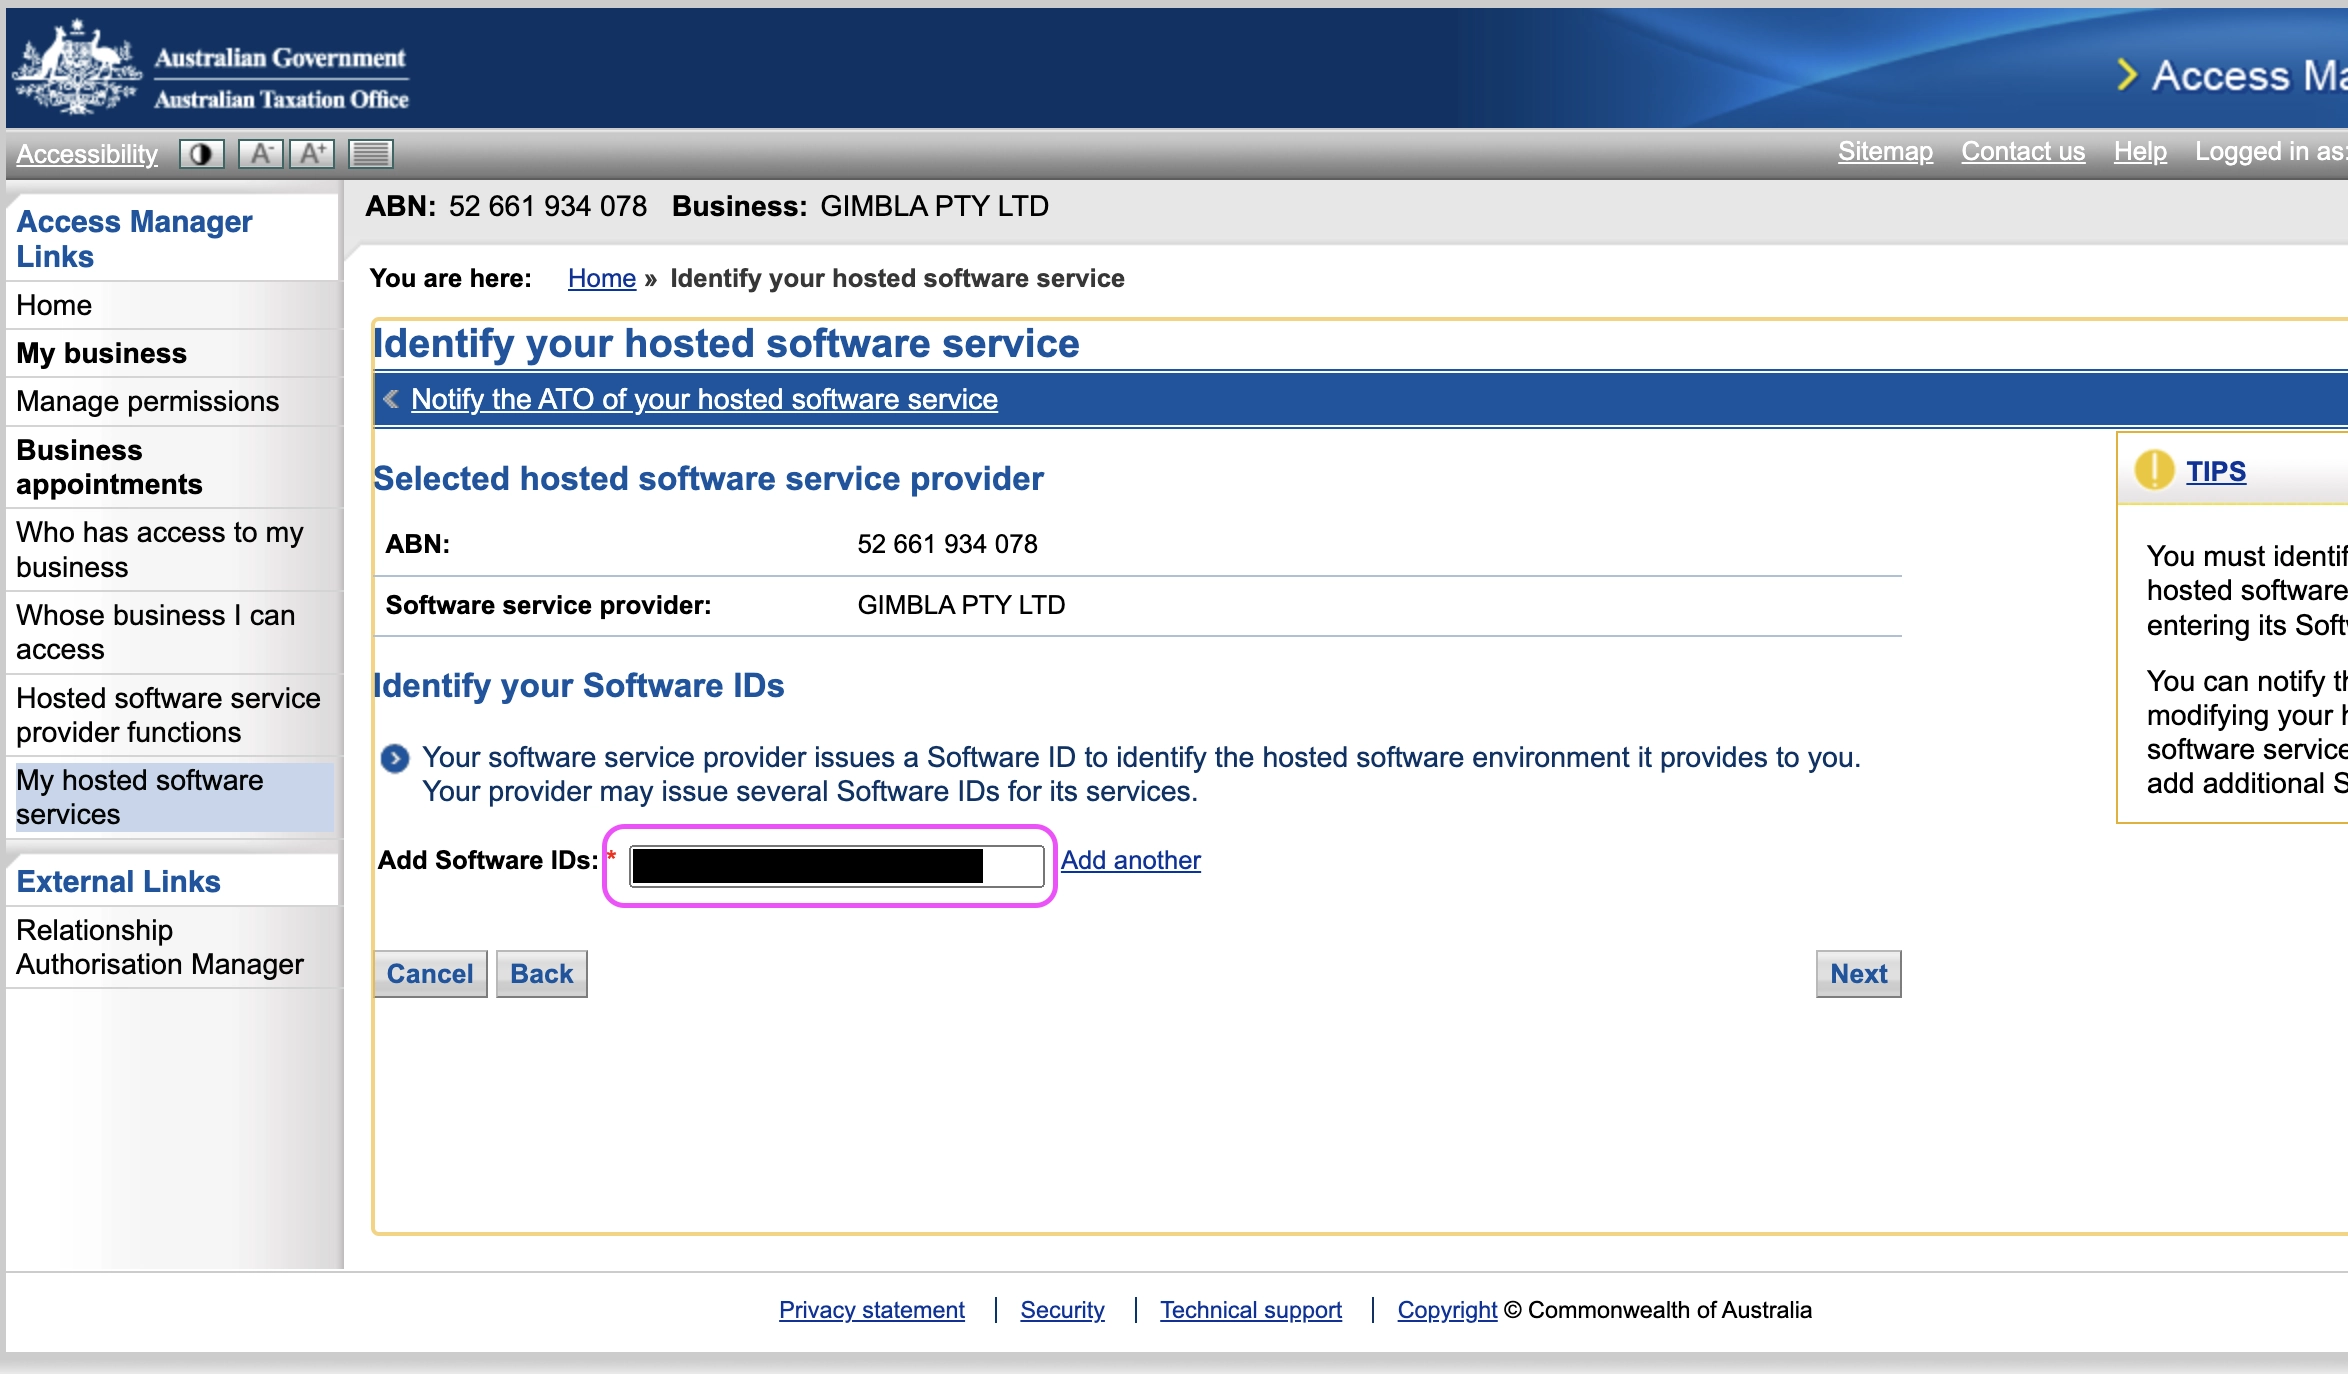Click the blue info arrow bullet icon

point(395,759)
